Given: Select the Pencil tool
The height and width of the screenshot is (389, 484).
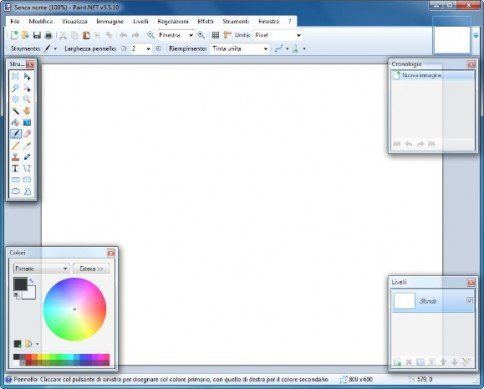Looking at the screenshot, I should (x=15, y=145).
